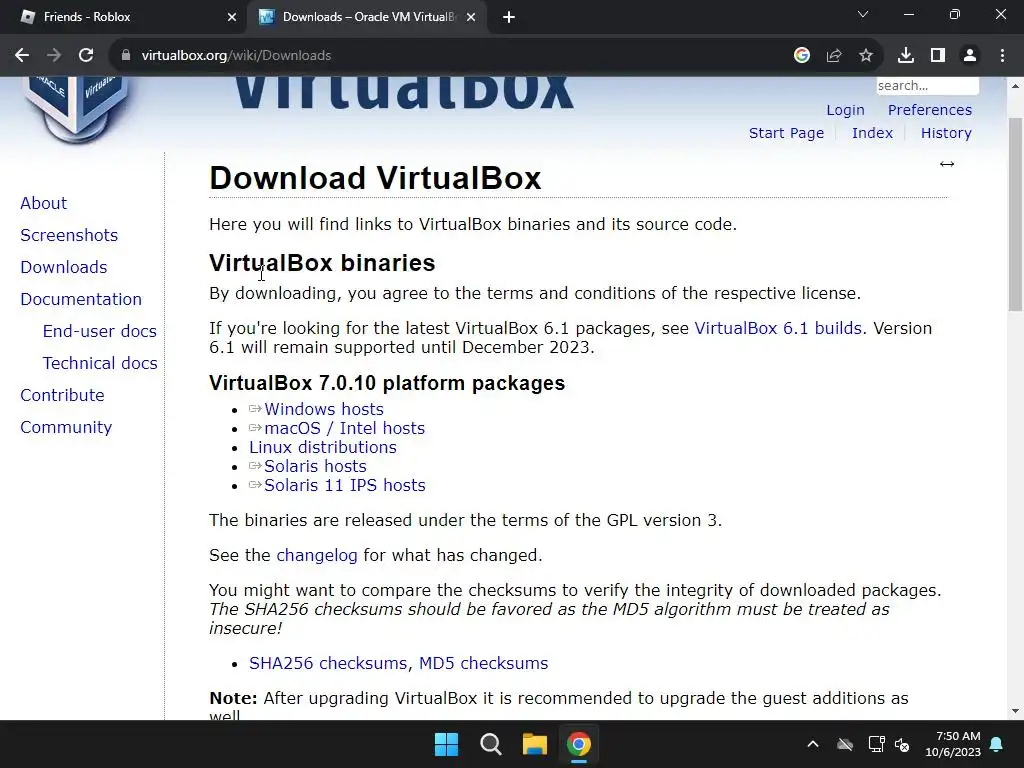Open Windows taskbar Search
The image size is (1024, 768).
point(490,744)
